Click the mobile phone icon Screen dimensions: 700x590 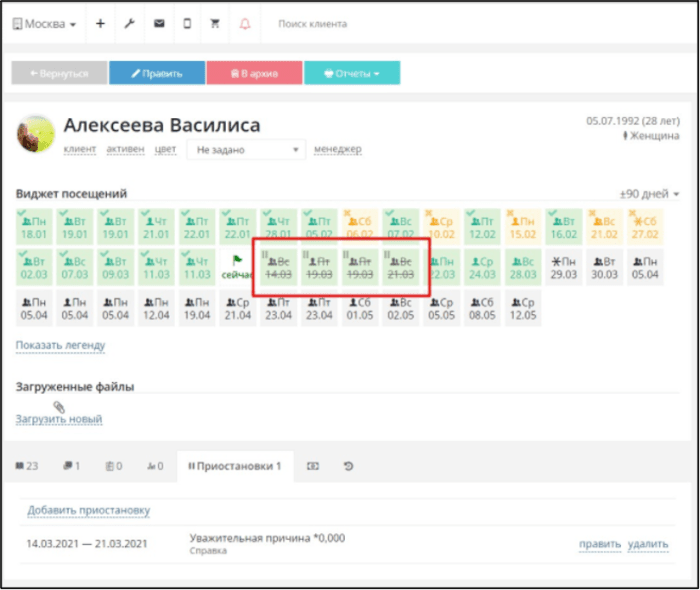click(x=187, y=24)
